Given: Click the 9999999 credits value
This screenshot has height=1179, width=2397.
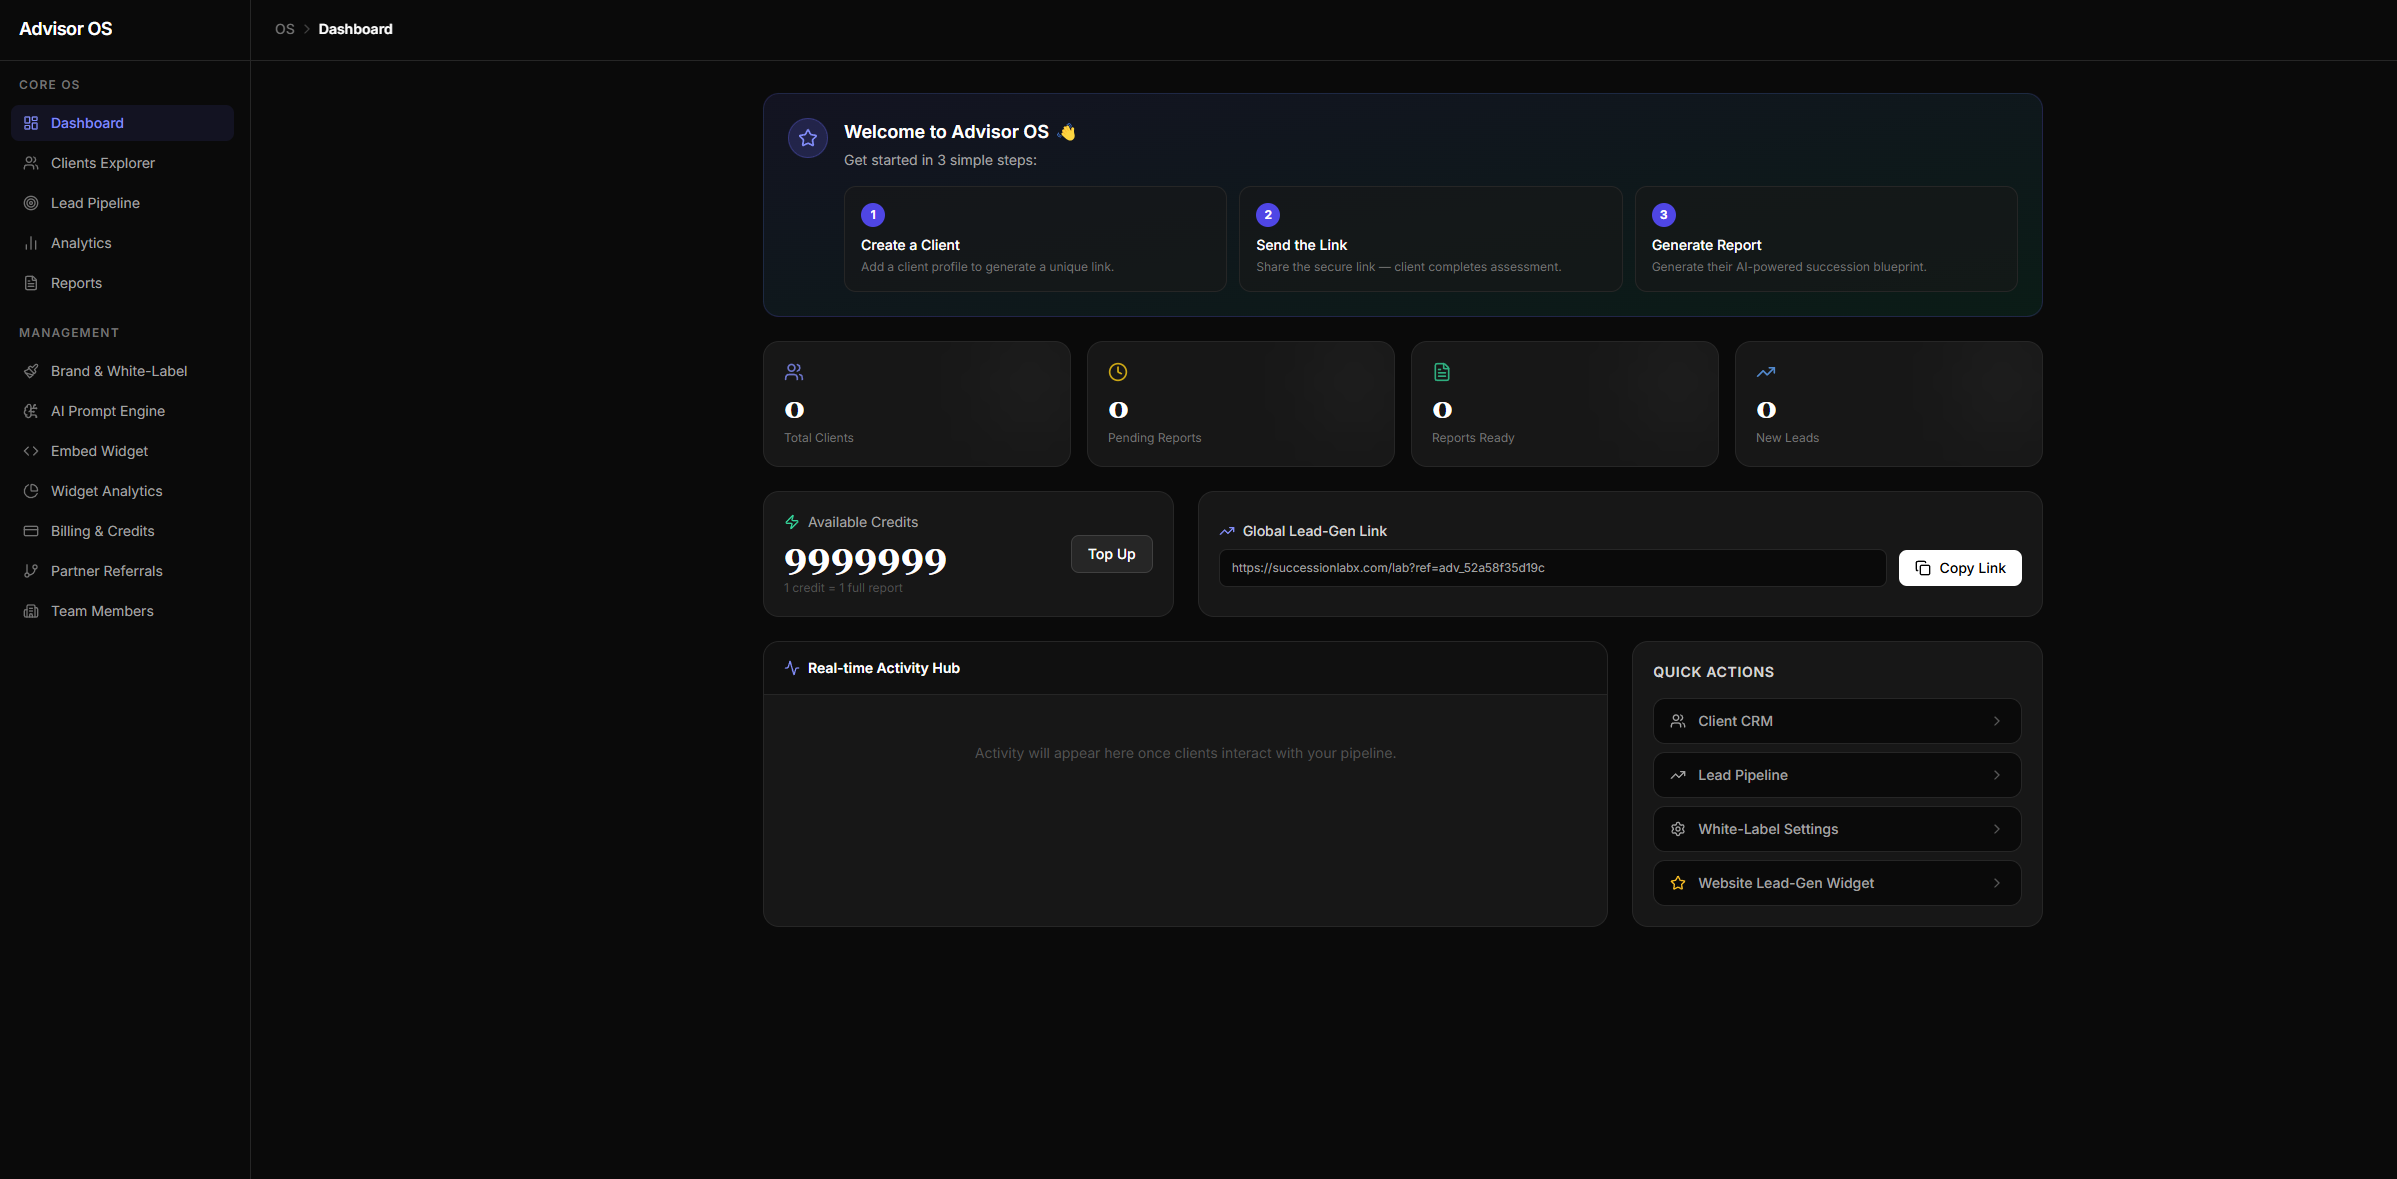Looking at the screenshot, I should tap(865, 561).
